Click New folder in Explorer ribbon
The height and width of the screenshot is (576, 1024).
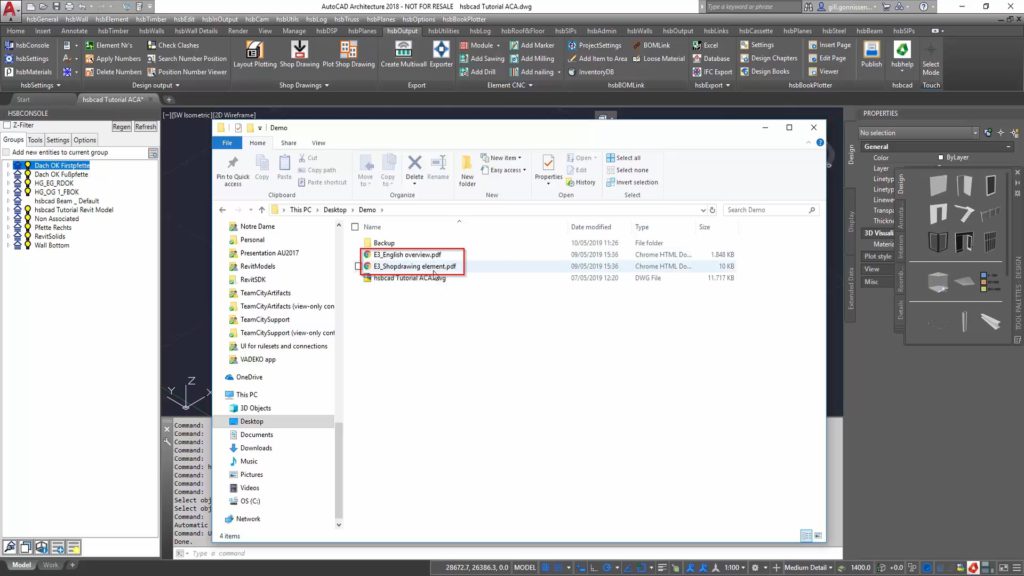coord(467,171)
